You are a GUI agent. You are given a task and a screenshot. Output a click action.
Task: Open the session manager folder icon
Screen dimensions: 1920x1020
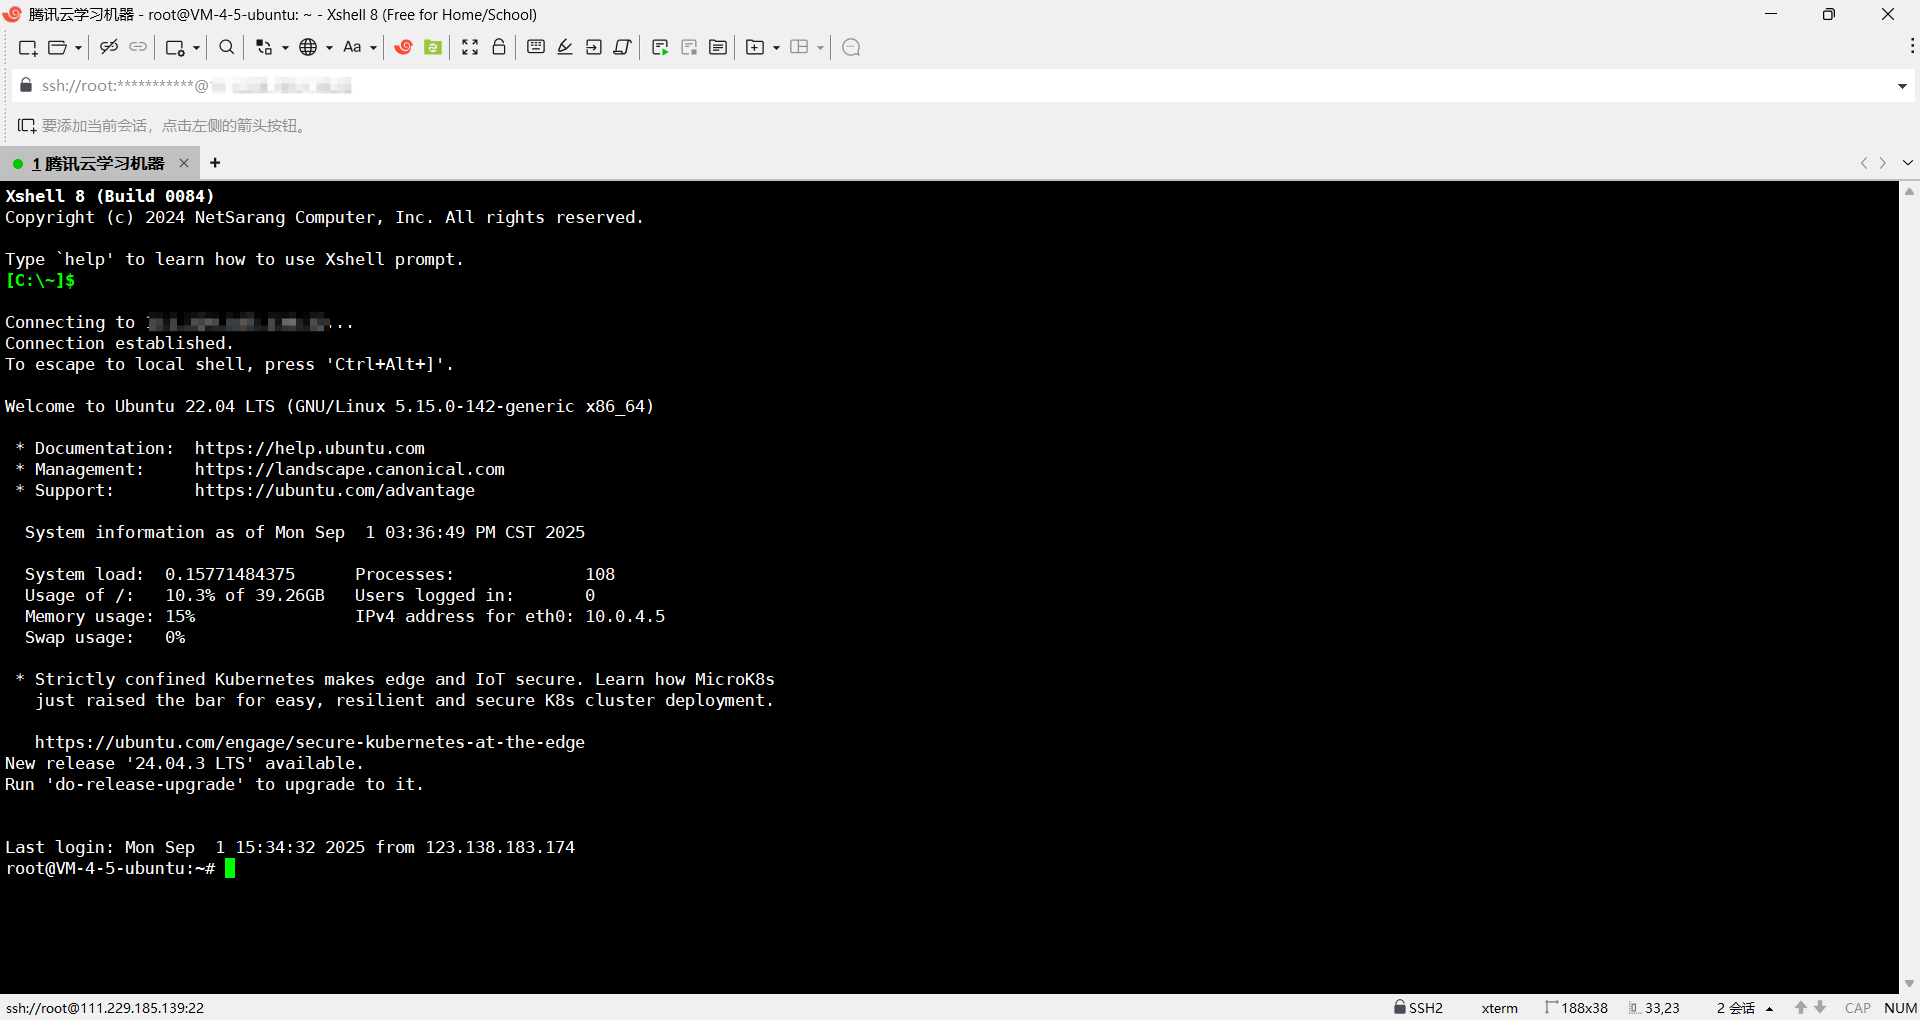(58, 47)
